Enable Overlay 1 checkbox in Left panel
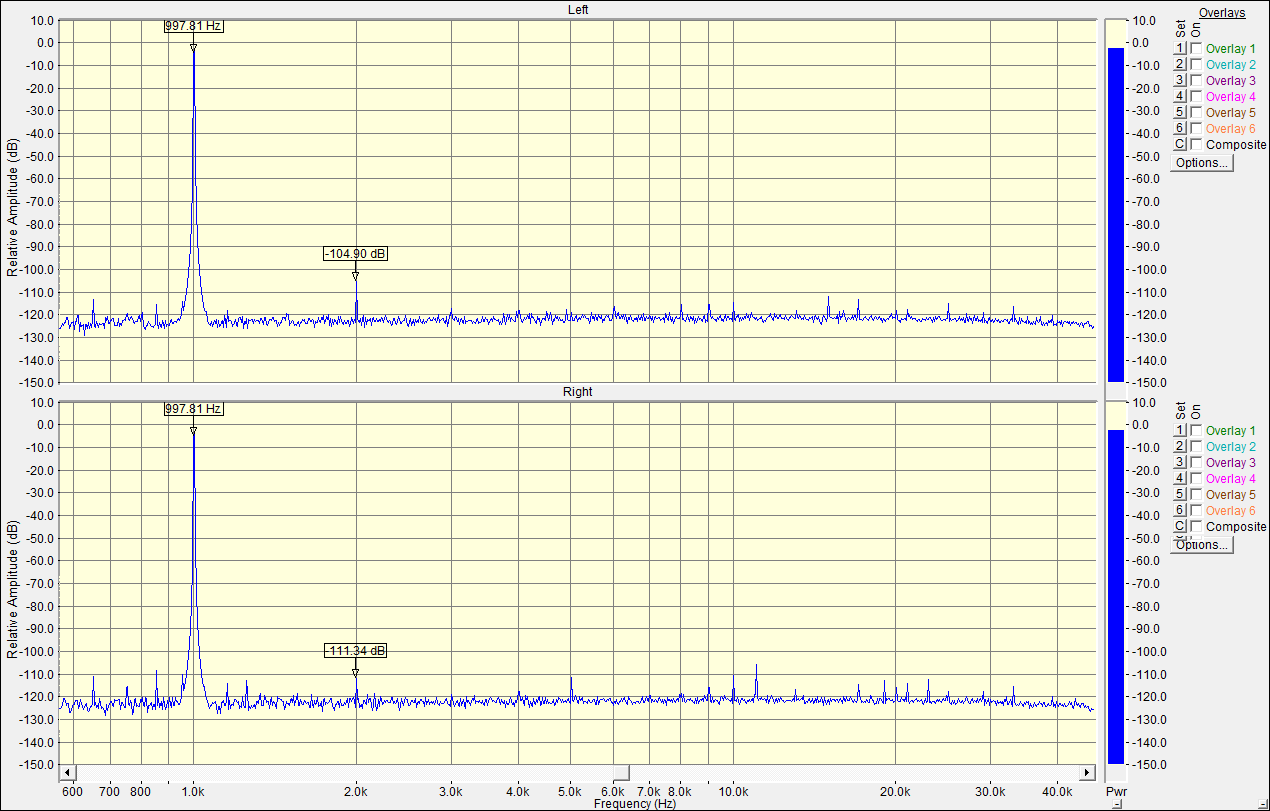The height and width of the screenshot is (811, 1270). 1197,48
